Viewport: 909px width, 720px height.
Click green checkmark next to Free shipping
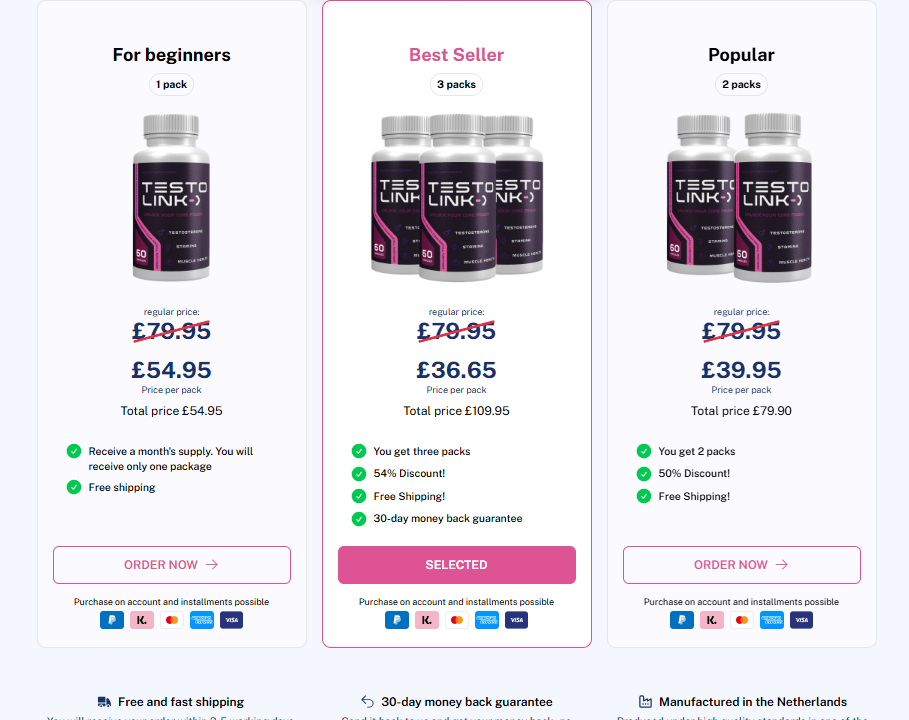(x=74, y=487)
